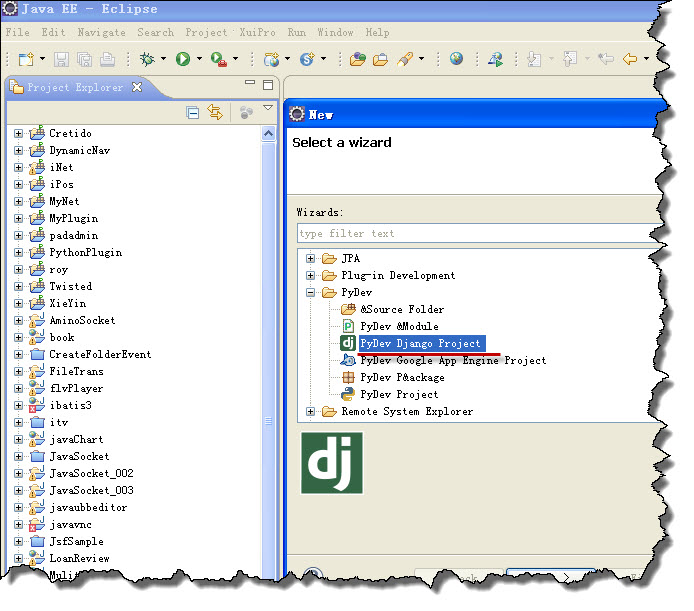
Task: Open the dropdown arrow next to Run
Action: [199, 58]
